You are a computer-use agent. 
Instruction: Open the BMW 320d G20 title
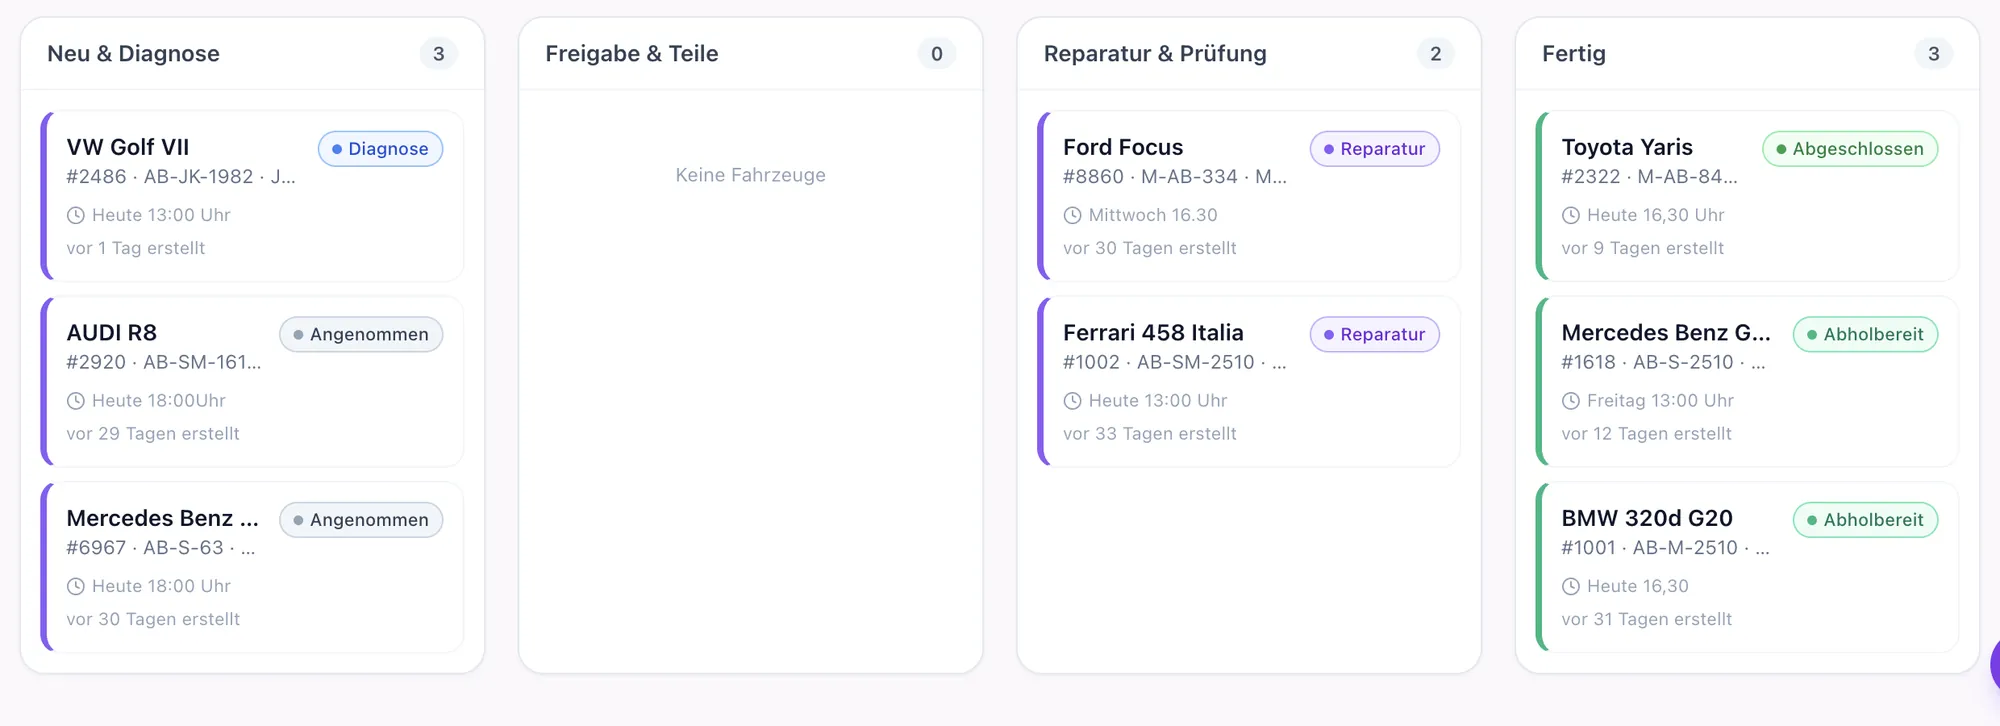coord(1647,518)
